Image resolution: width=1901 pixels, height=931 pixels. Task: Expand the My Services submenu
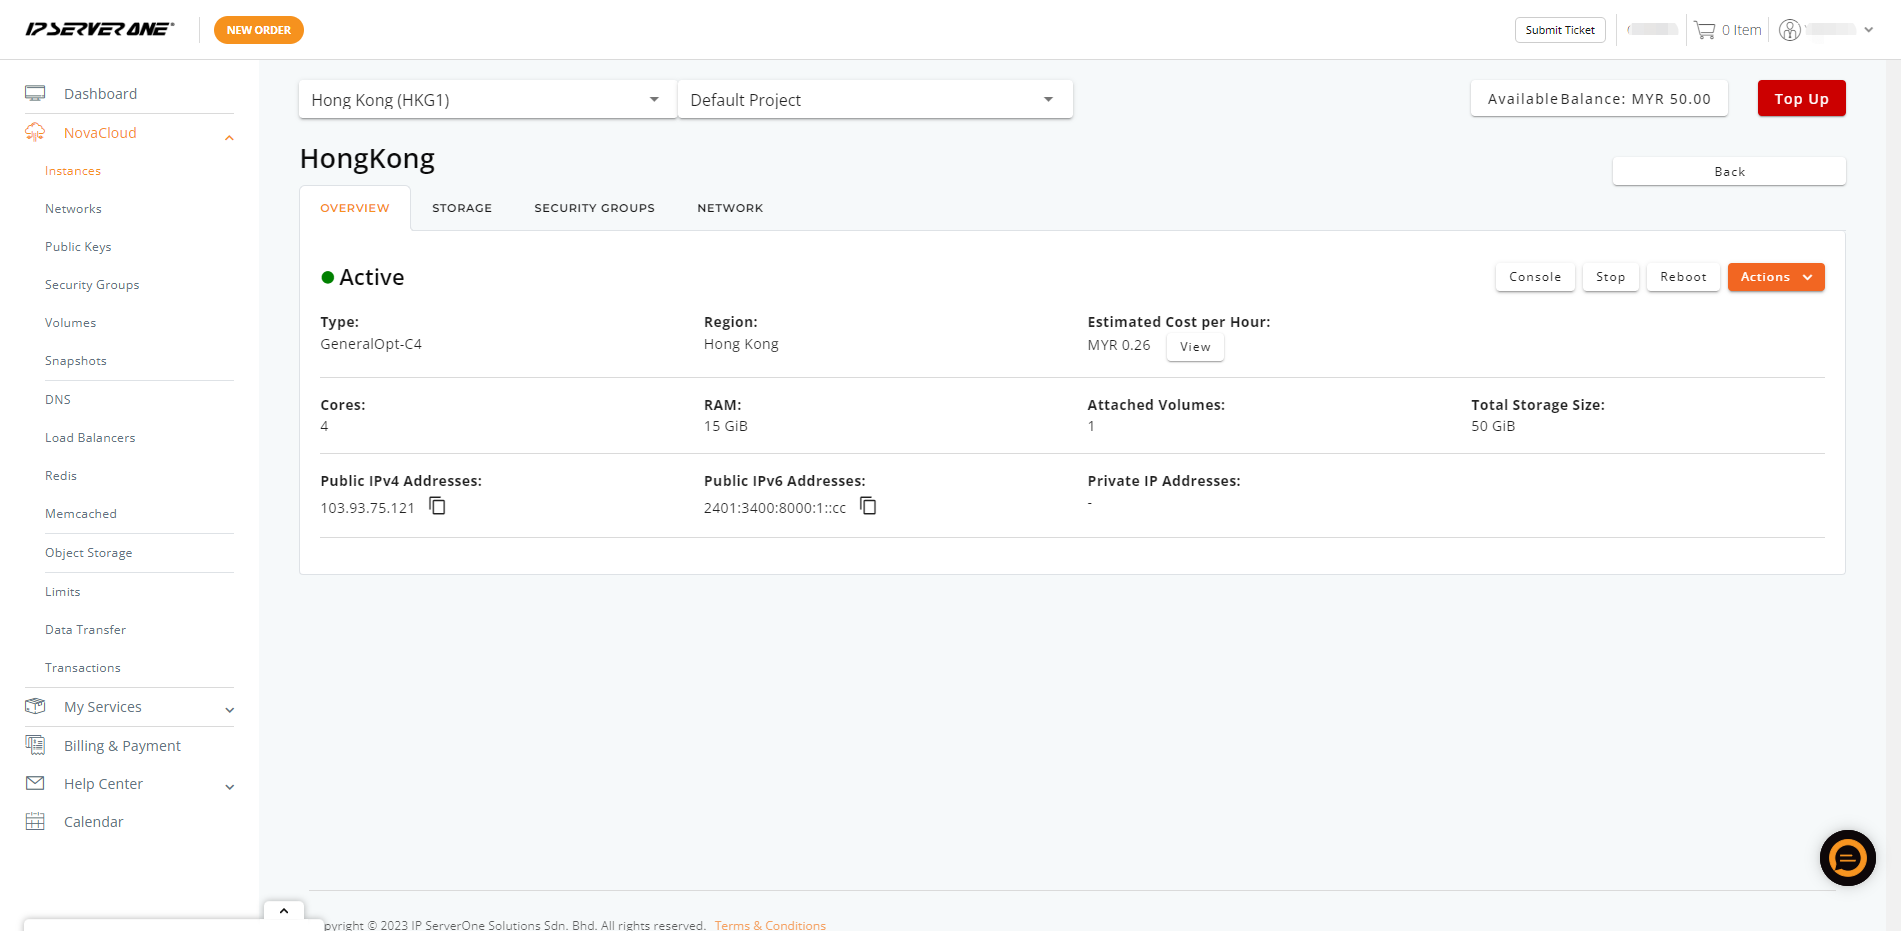(229, 710)
